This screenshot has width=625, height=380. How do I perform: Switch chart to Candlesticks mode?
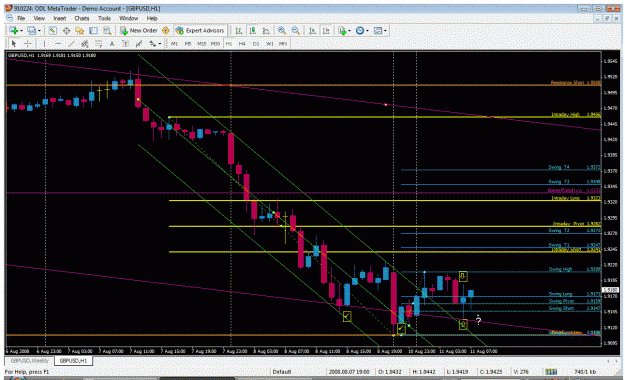click(252, 31)
